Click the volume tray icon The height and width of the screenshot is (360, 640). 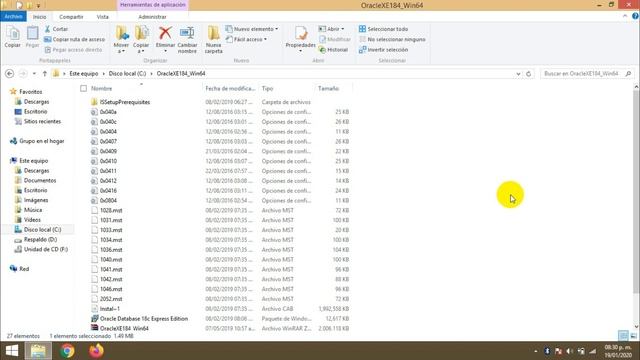click(x=570, y=351)
